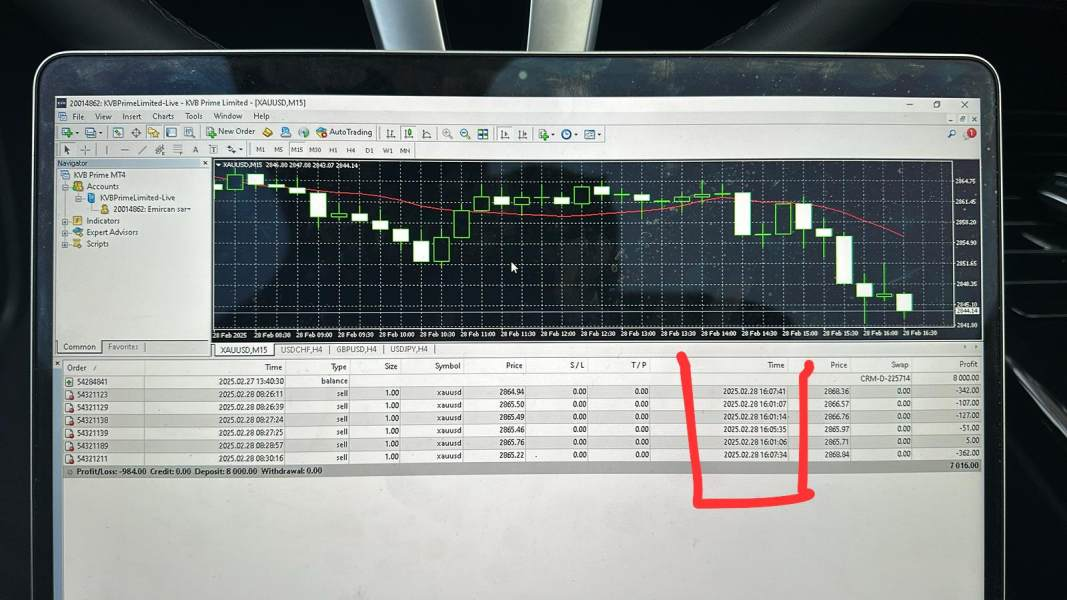Open the Favorites tab in Navigator
Viewport: 1067px width, 600px height.
(123, 347)
